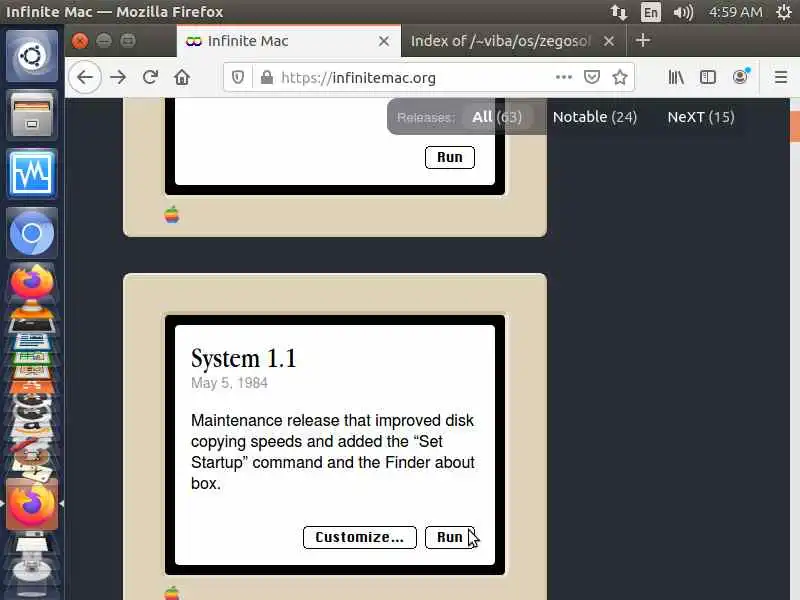Save page to Pocket
The image size is (800, 600).
[591, 78]
